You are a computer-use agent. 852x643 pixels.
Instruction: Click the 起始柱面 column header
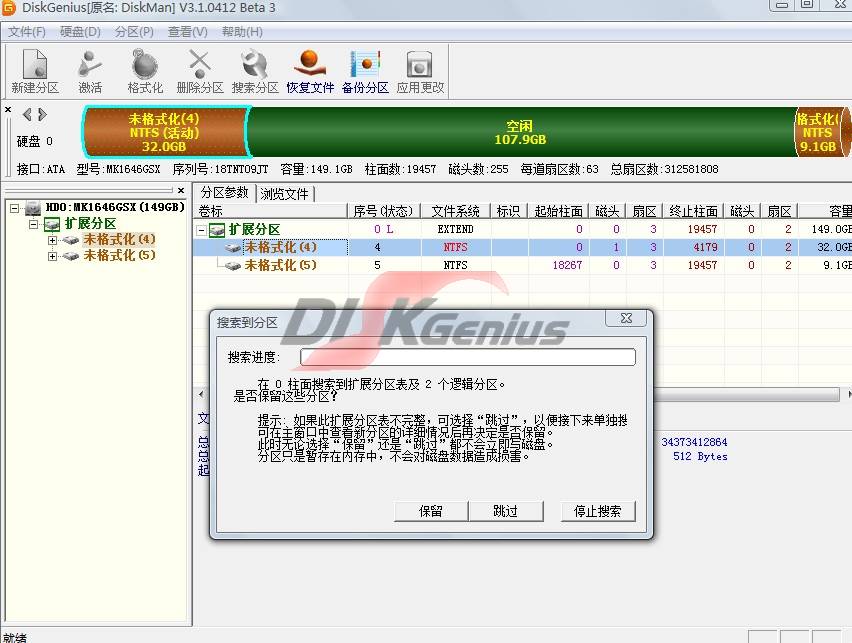[x=559, y=211]
